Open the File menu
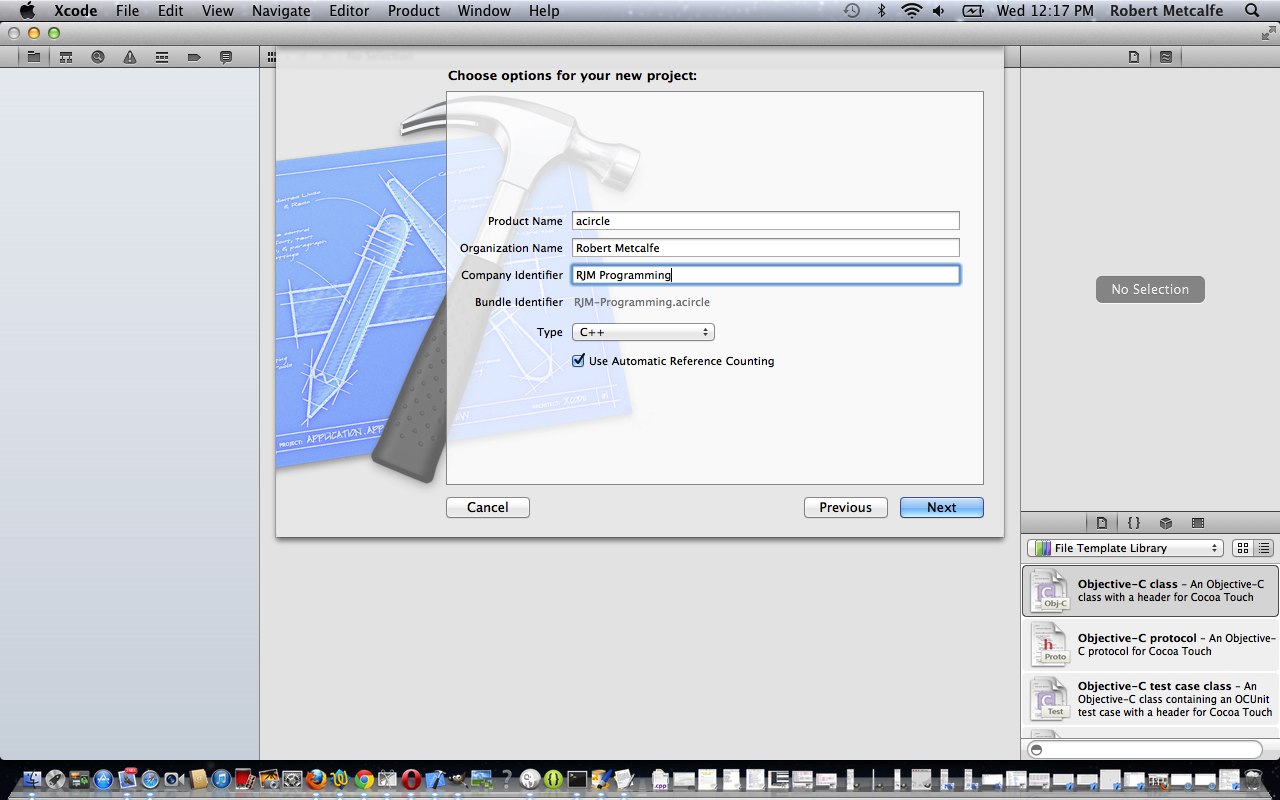1280x800 pixels. click(127, 11)
